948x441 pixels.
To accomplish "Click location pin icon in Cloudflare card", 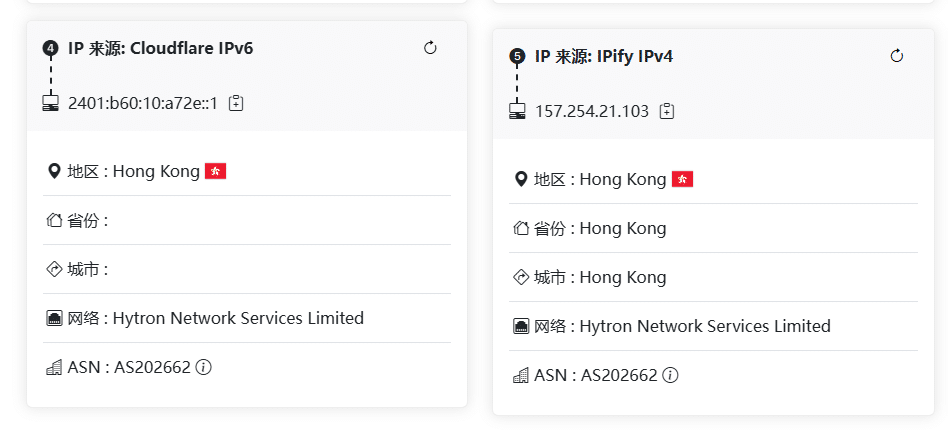I will pos(54,171).
